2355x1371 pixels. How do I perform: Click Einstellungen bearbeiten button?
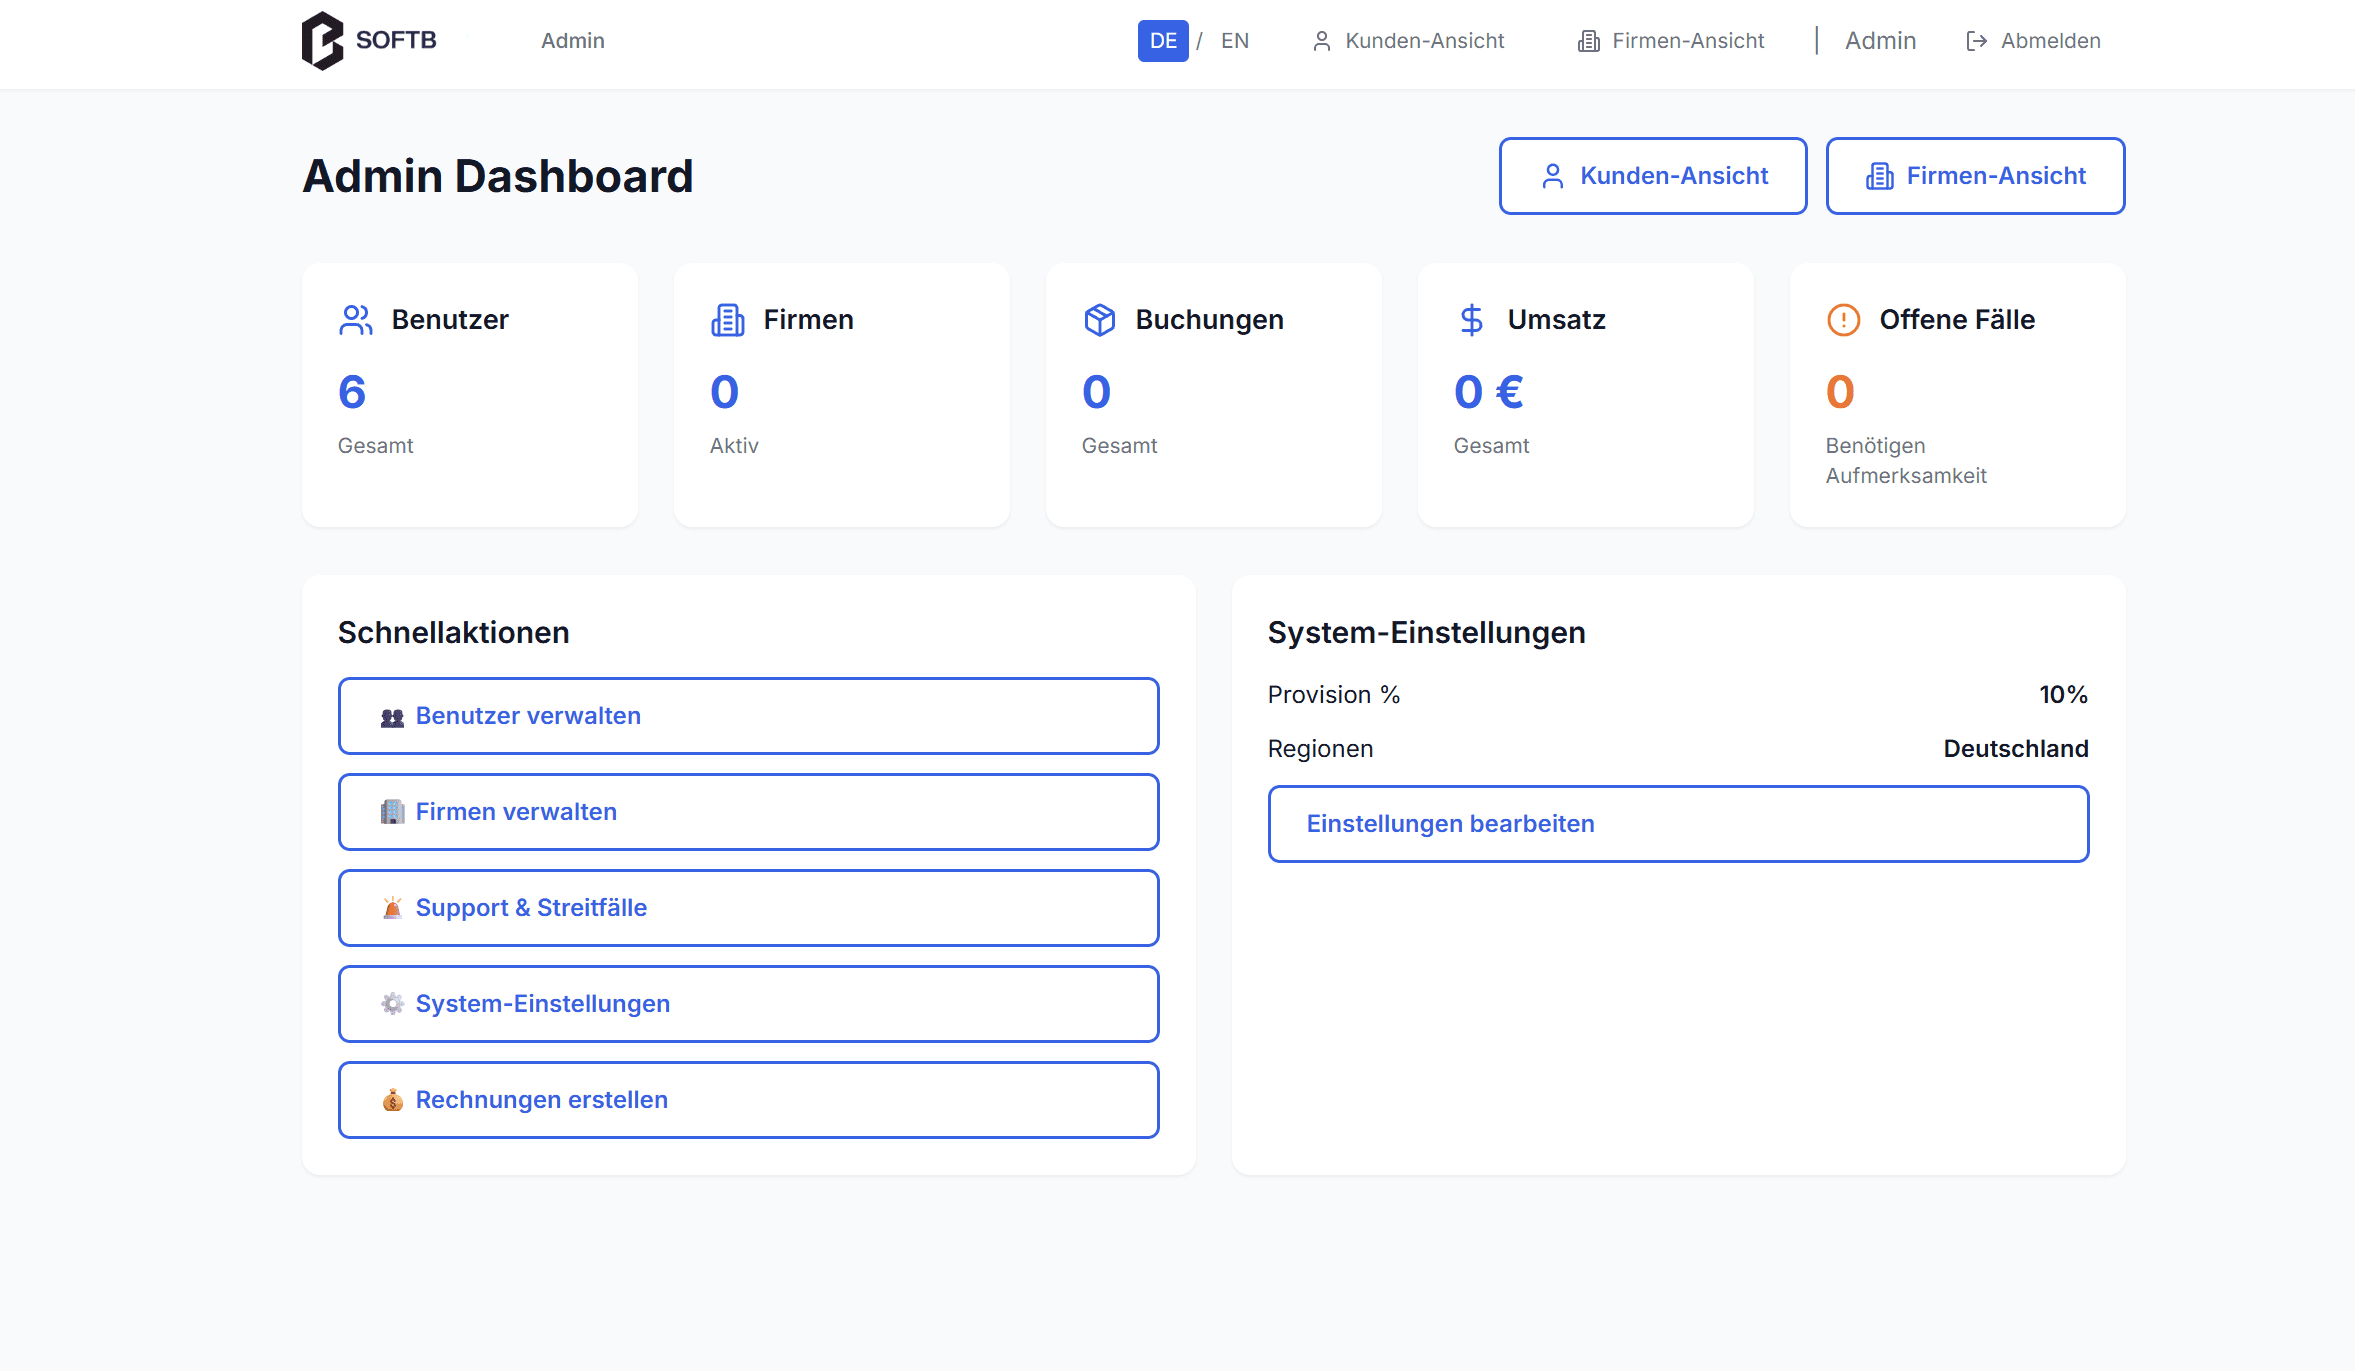click(1678, 824)
